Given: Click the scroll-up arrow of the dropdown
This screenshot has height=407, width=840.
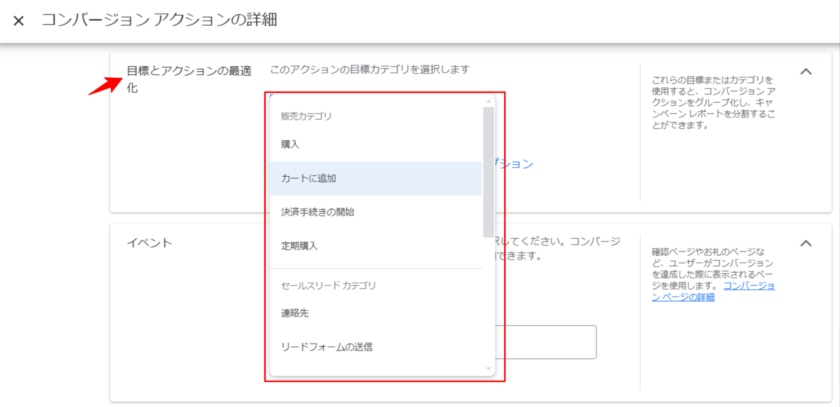Looking at the screenshot, I should click(x=489, y=101).
